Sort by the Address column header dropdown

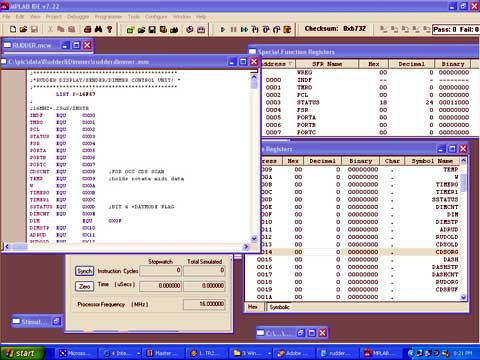tap(277, 64)
